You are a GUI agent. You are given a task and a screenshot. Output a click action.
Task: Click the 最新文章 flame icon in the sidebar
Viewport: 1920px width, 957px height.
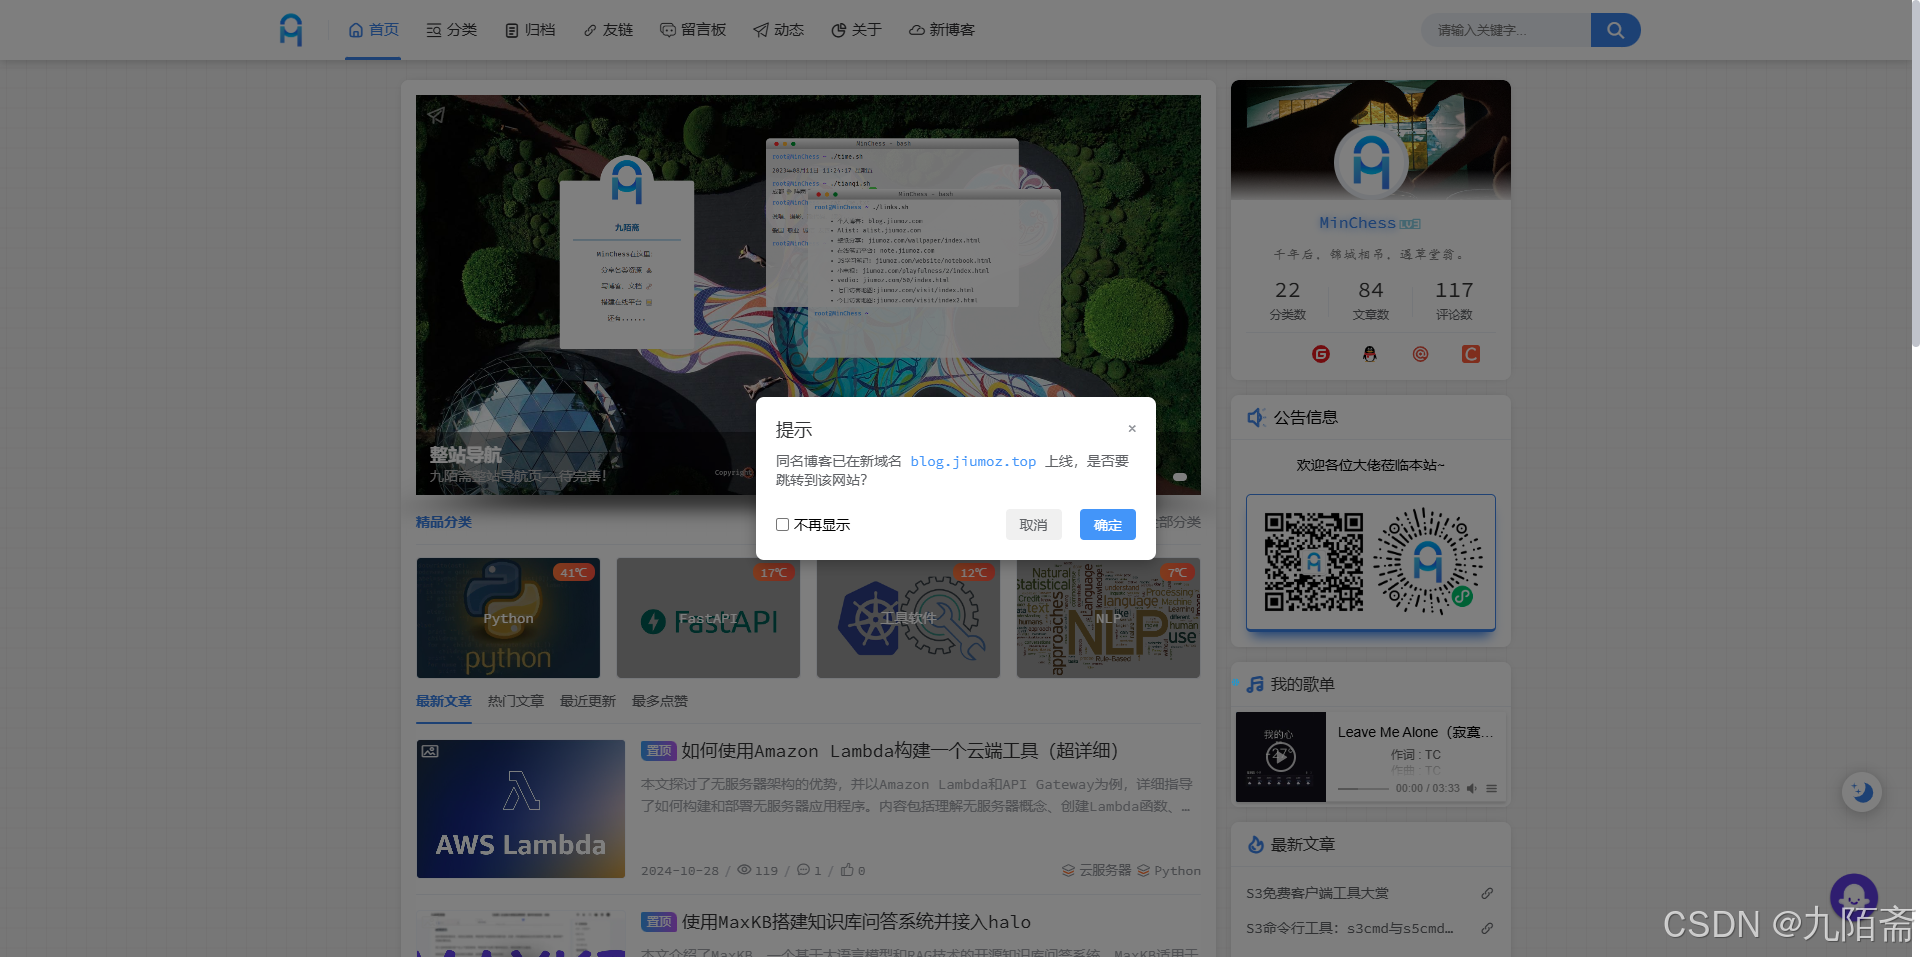coord(1256,844)
